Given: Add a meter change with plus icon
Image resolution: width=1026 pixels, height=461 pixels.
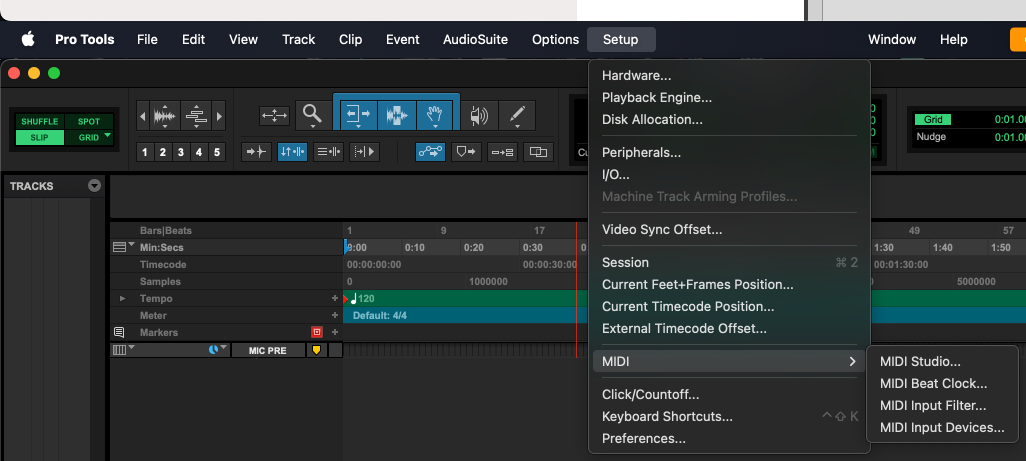Looking at the screenshot, I should coord(335,315).
